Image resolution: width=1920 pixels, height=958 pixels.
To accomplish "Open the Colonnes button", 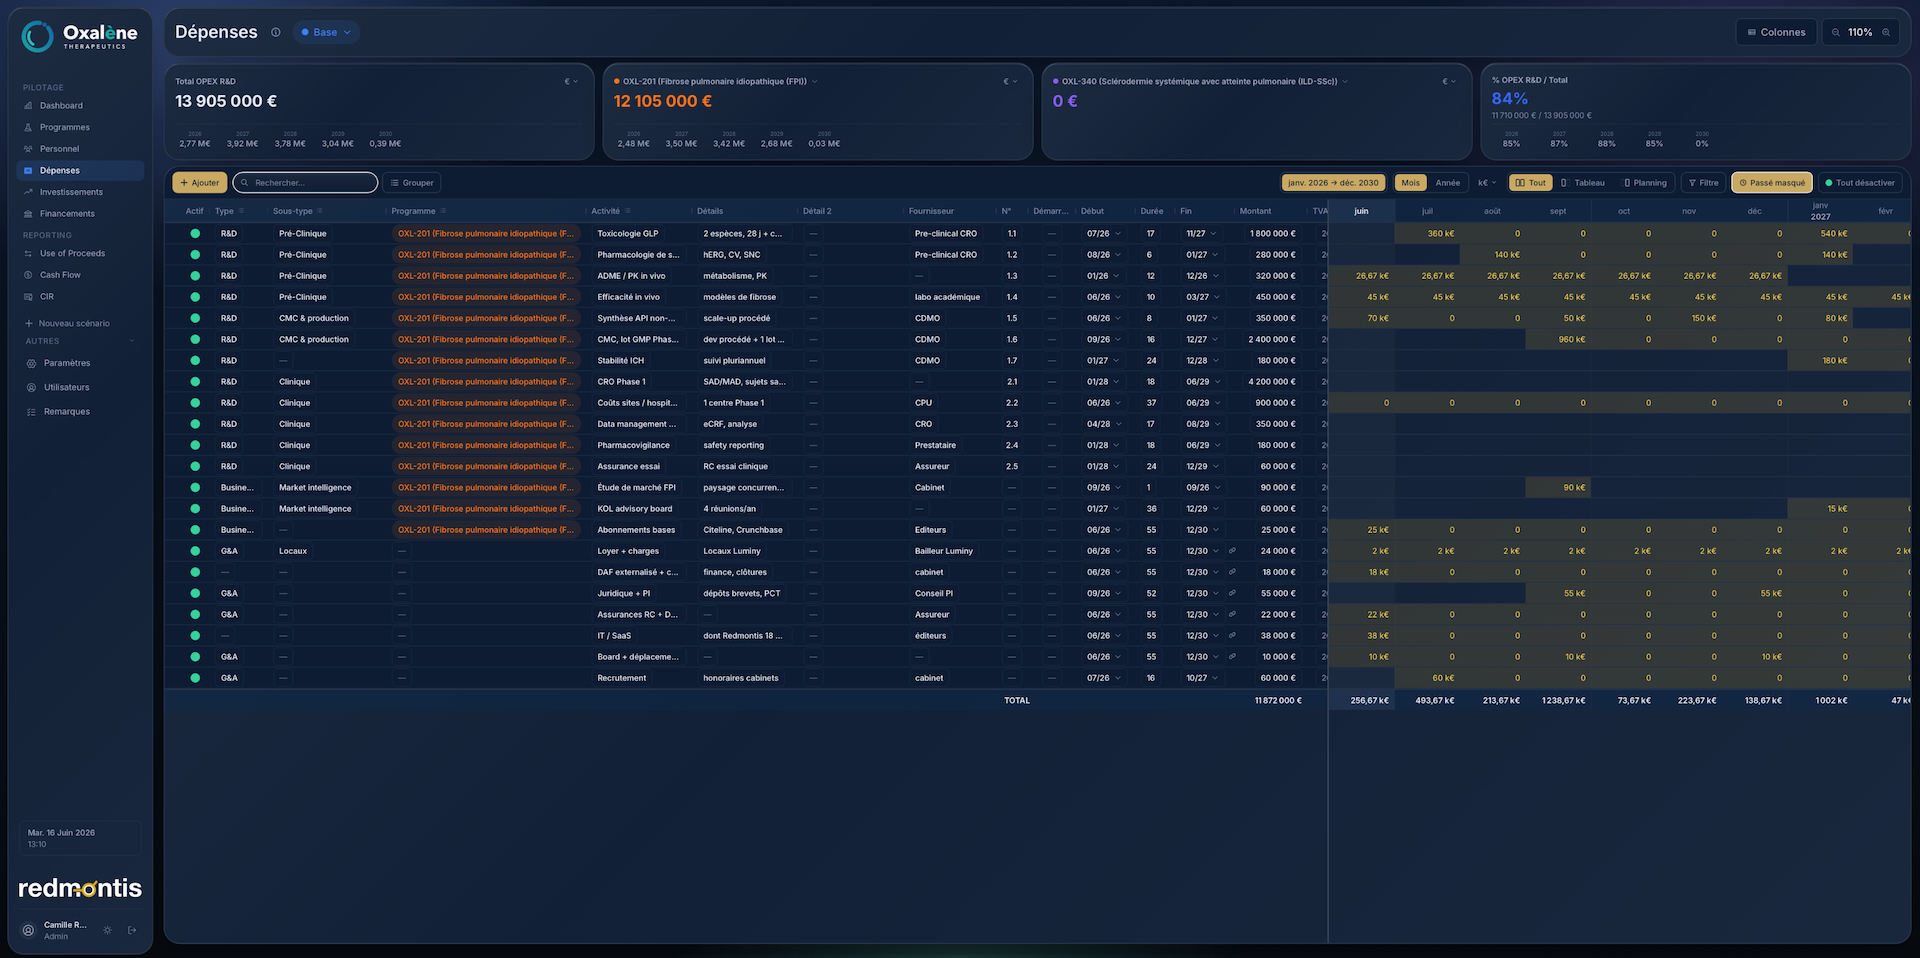I will click(1776, 32).
